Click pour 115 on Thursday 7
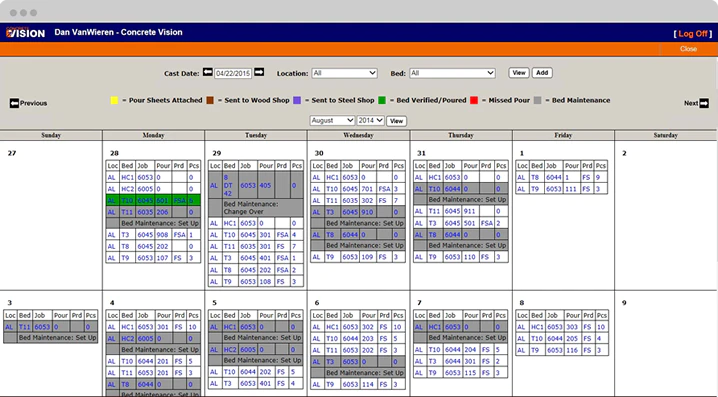 470,373
